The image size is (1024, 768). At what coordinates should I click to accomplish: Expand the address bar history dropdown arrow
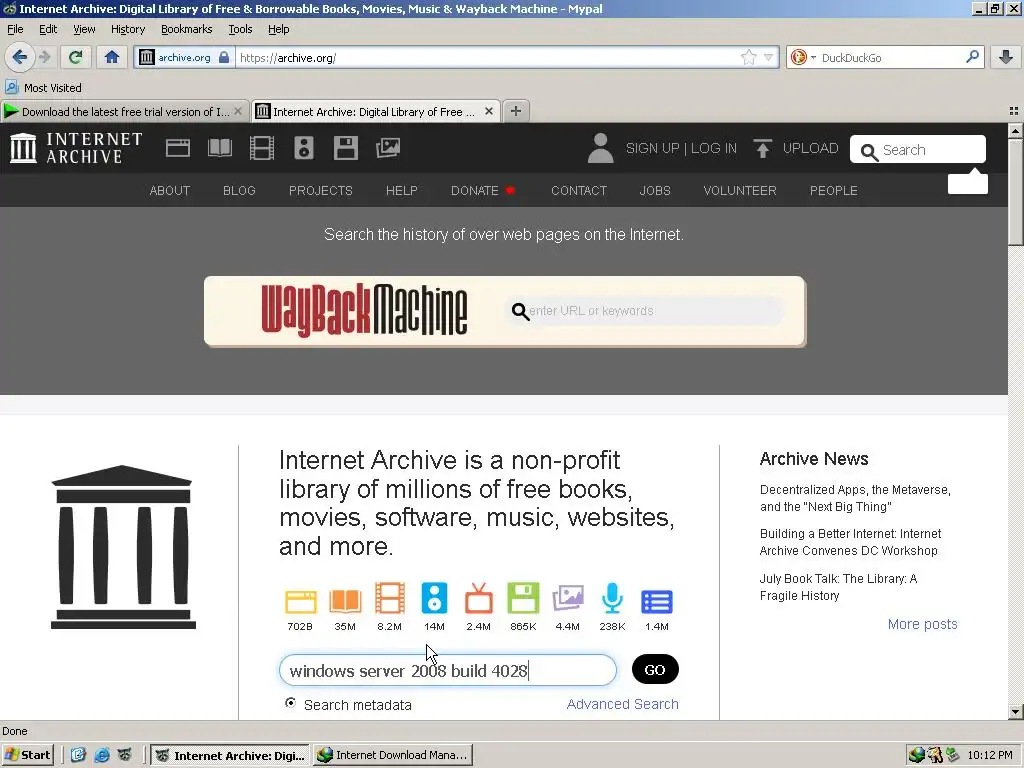tap(769, 57)
